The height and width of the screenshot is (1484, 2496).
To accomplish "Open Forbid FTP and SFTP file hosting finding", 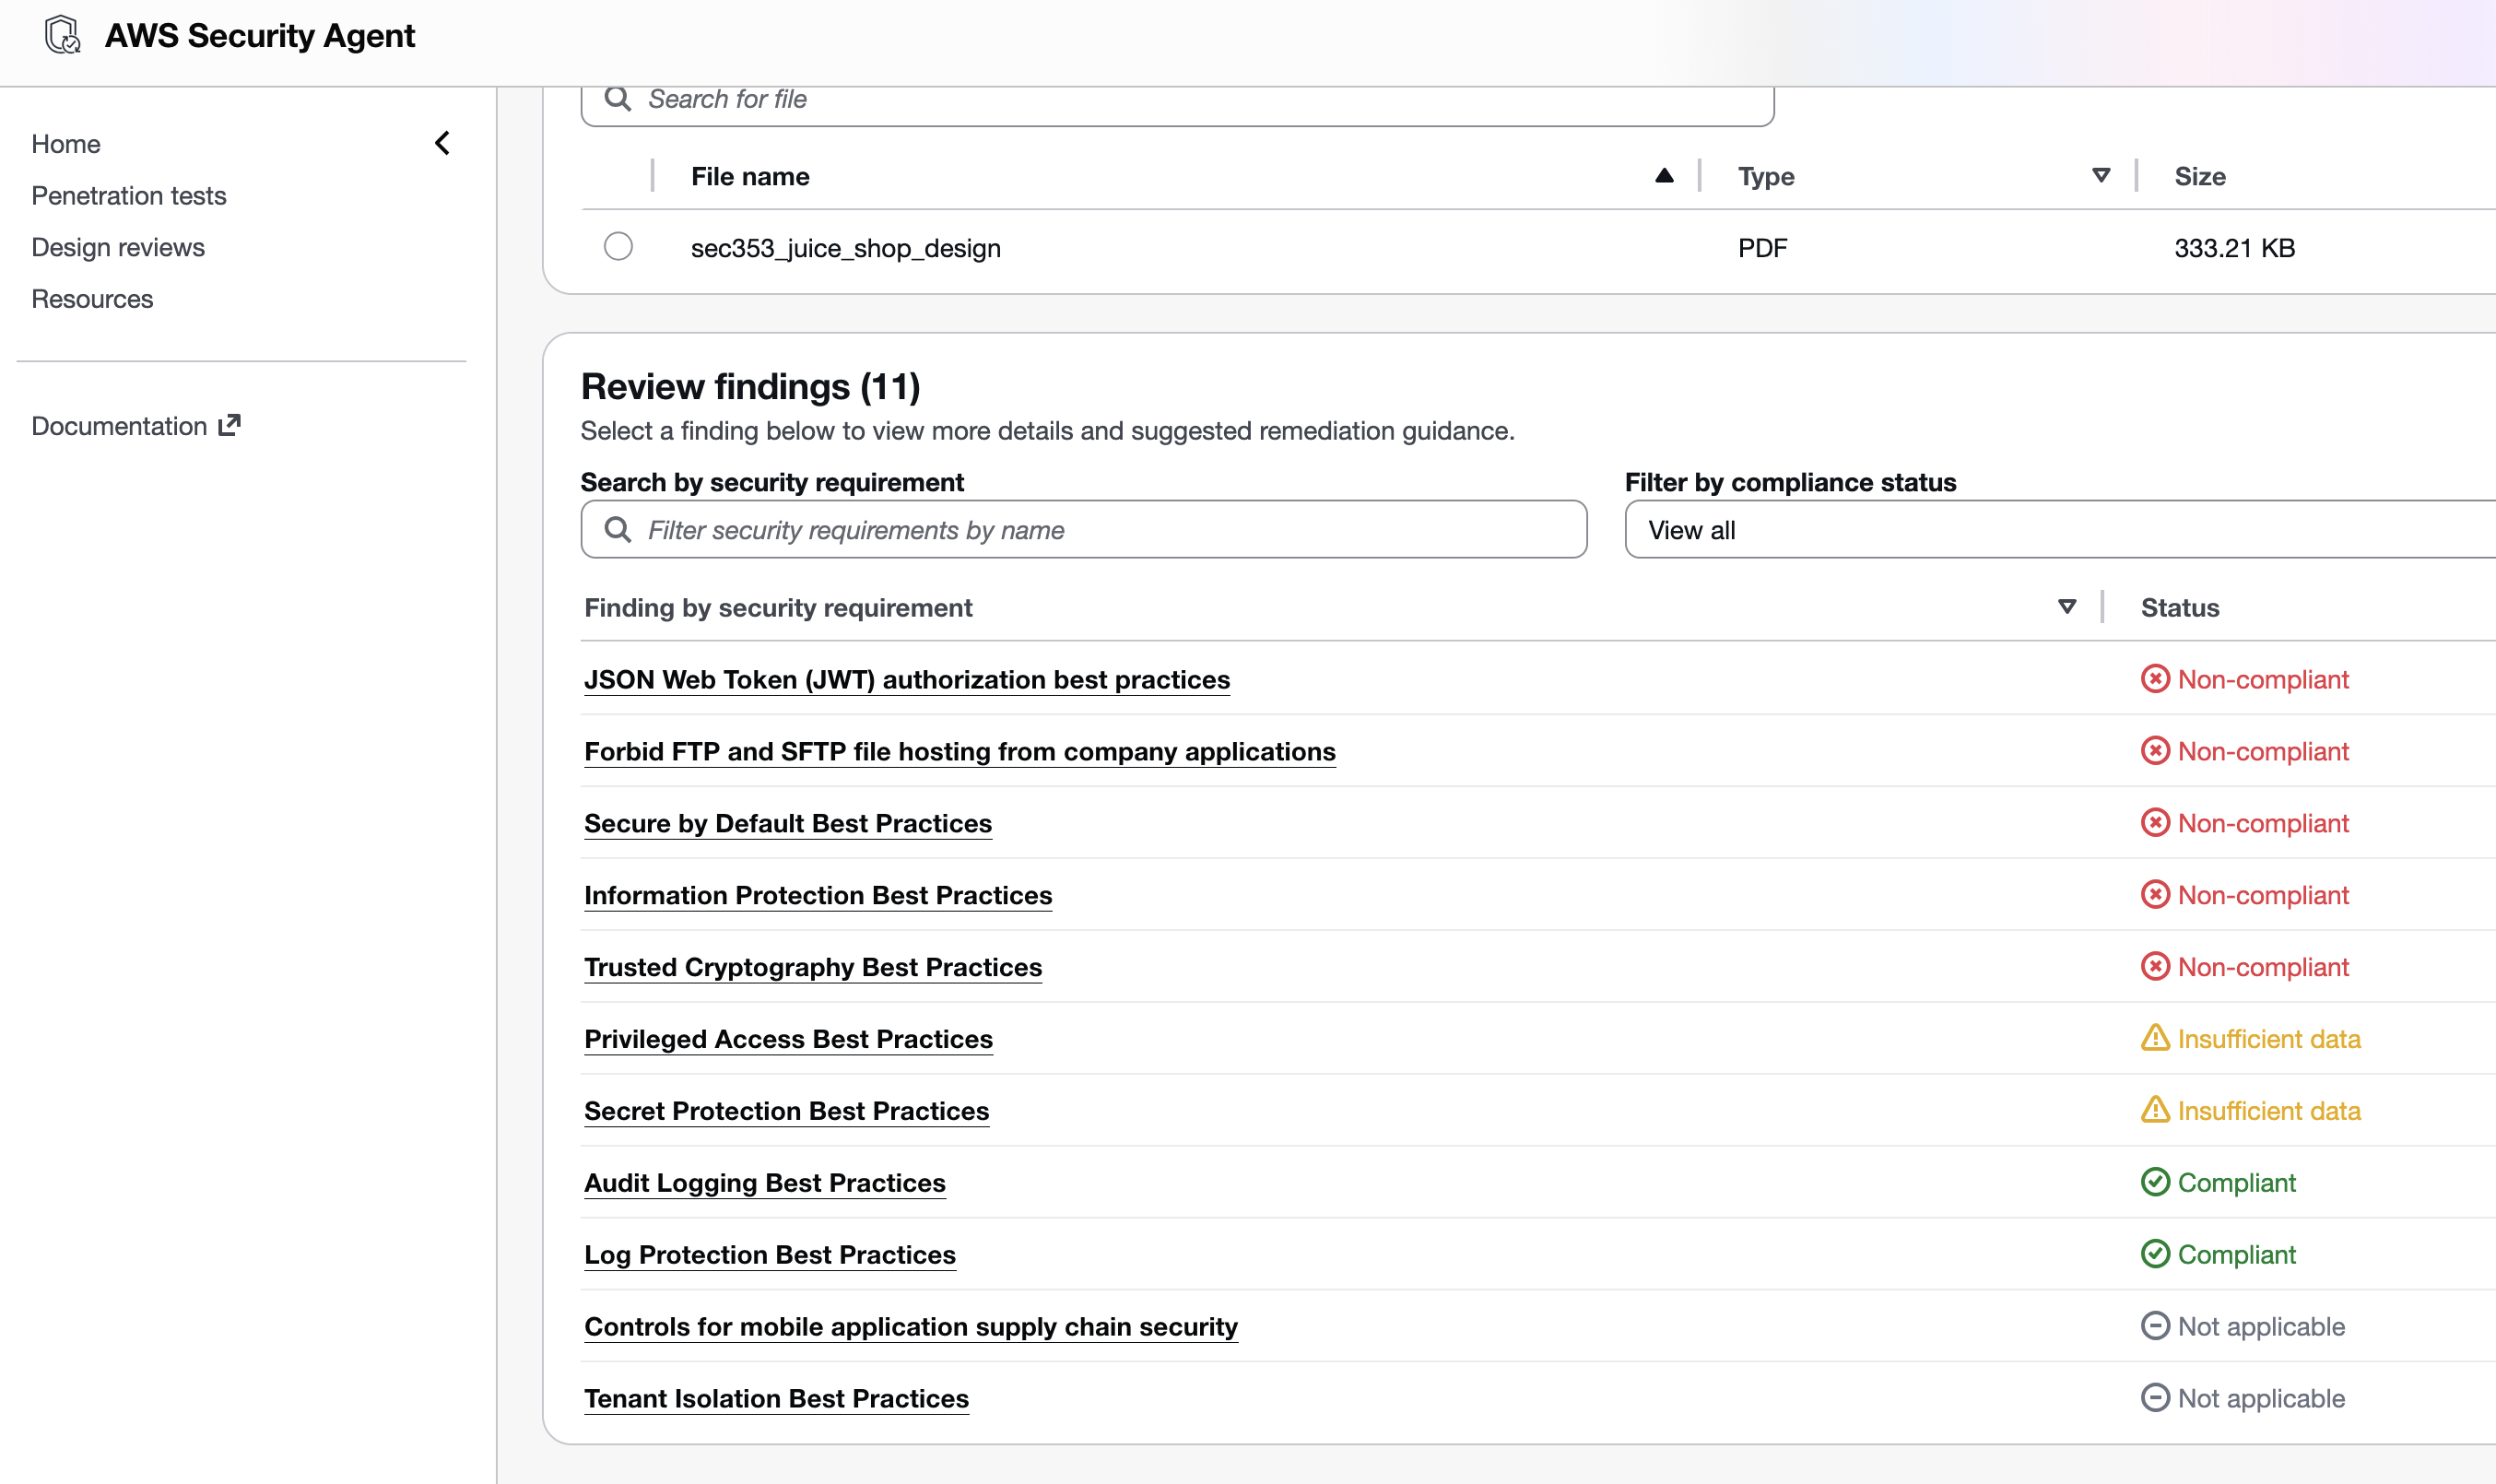I will (959, 751).
